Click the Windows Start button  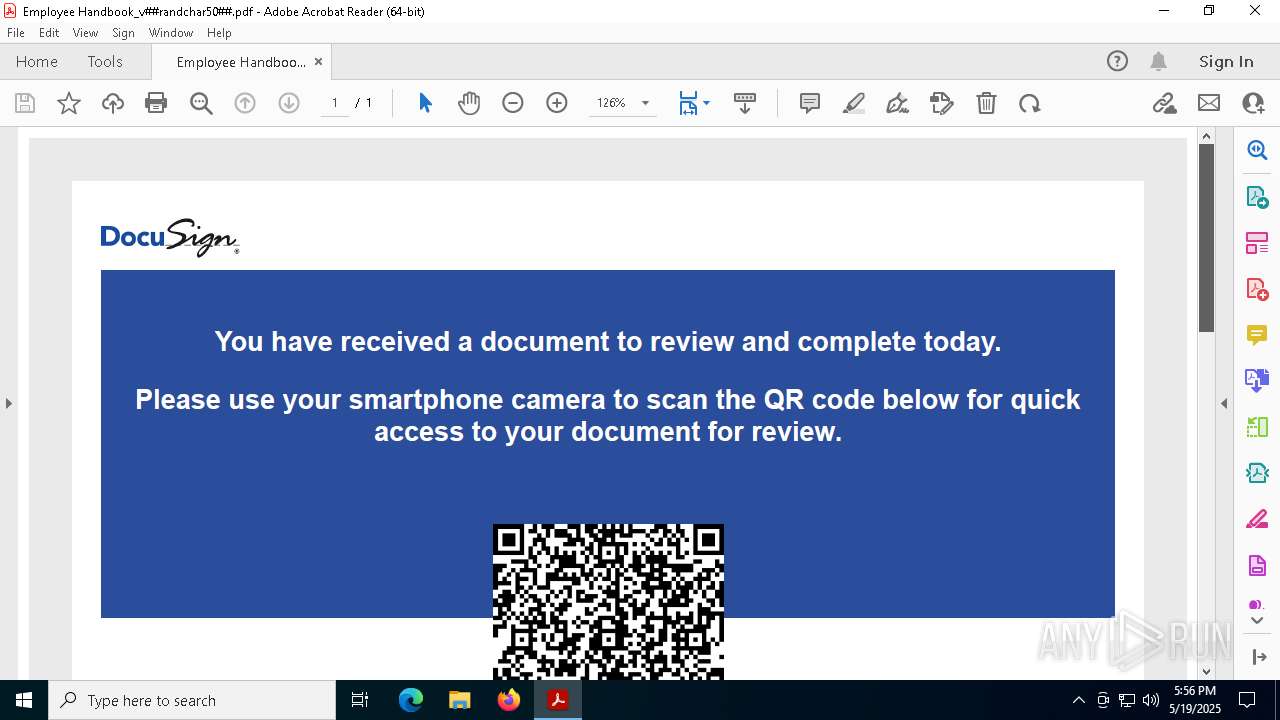[x=24, y=700]
